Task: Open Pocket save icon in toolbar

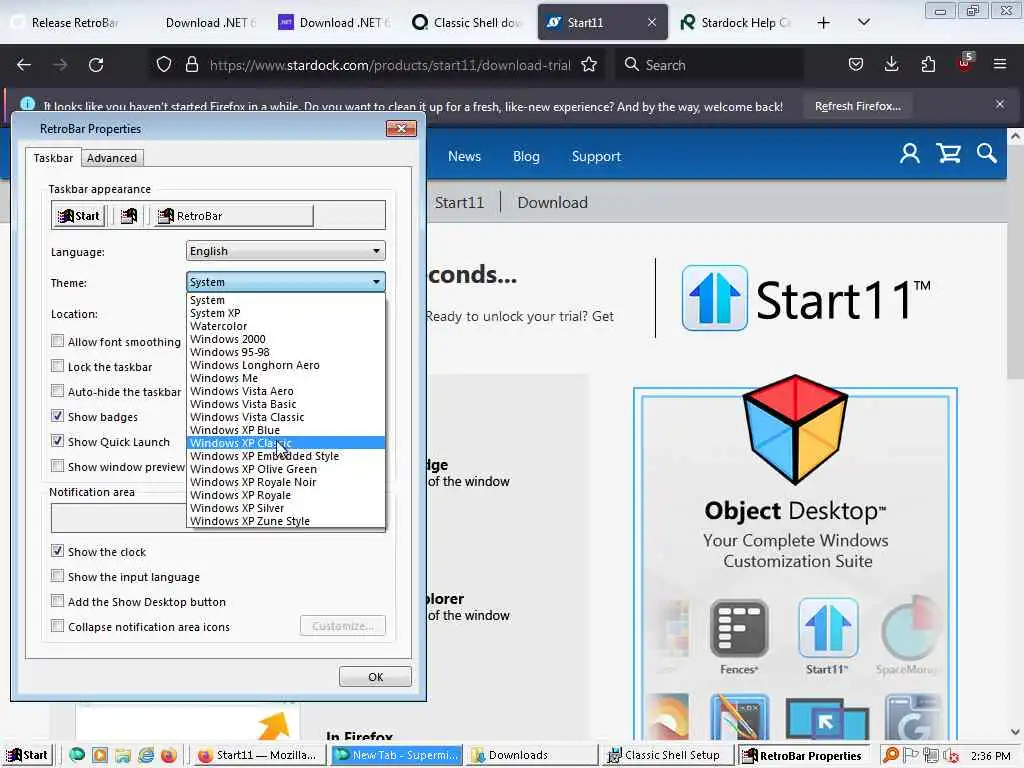Action: pyautogui.click(x=856, y=65)
